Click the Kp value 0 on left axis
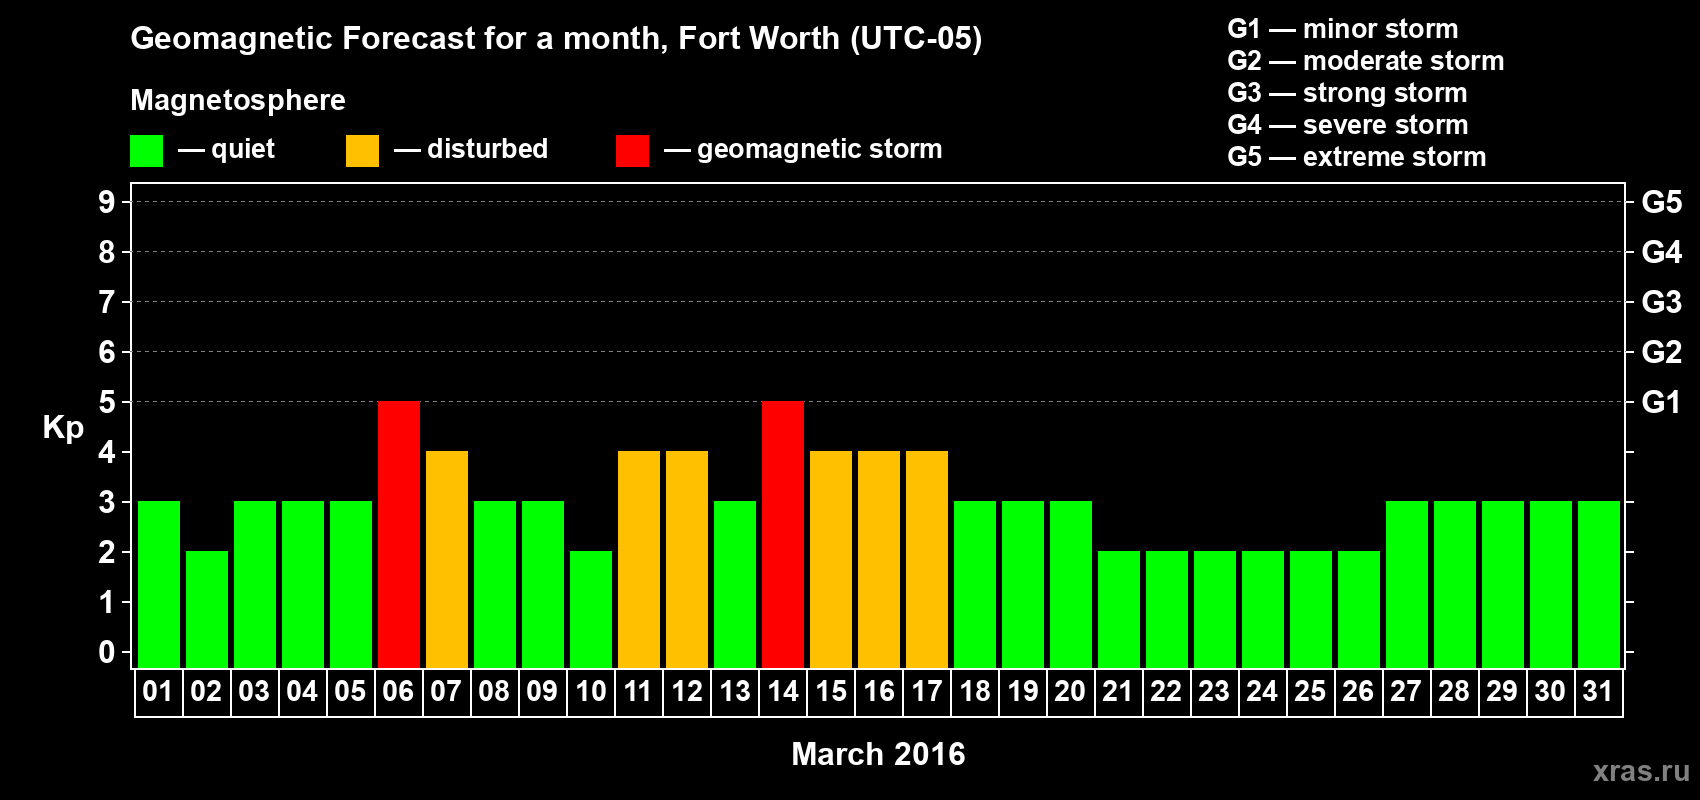The width and height of the screenshot is (1700, 800). click(107, 652)
